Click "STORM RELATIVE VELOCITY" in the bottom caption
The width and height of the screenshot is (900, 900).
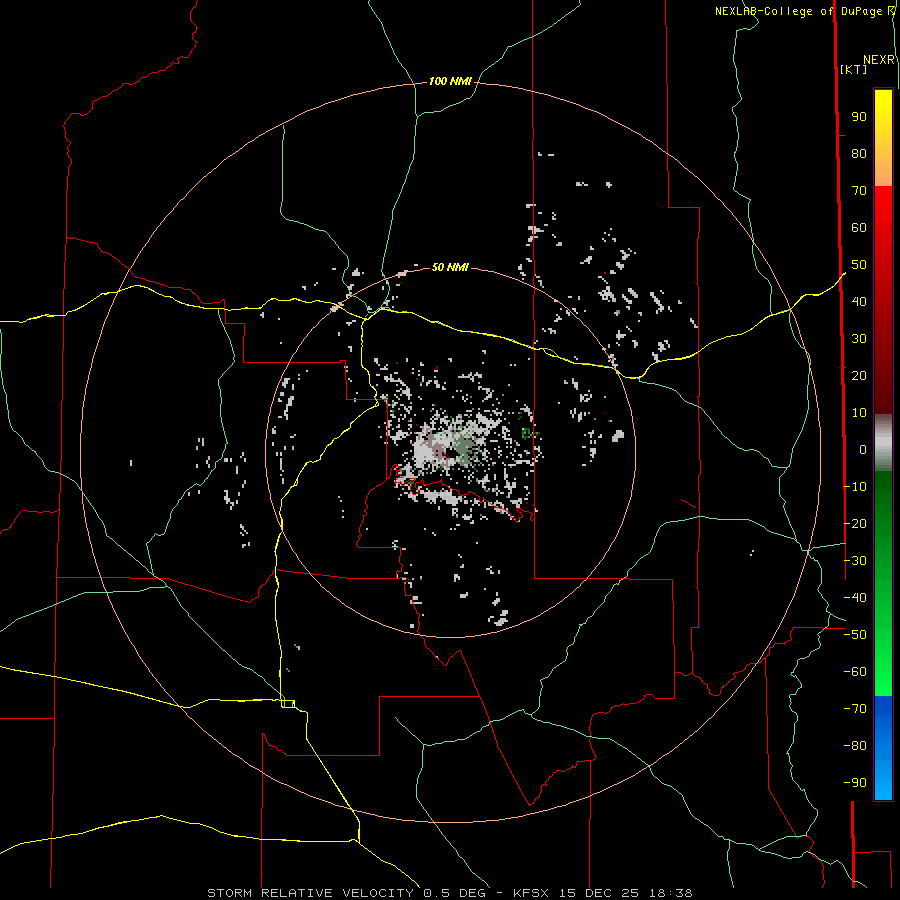[310, 893]
